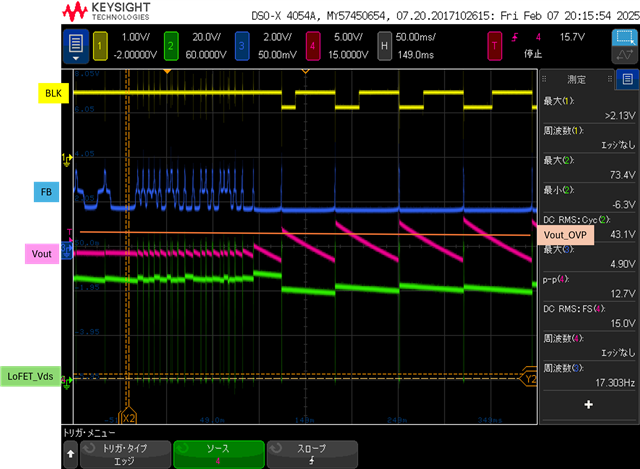640x469 pixels.
Task: Select the 最小(2) -6.3V measurement
Action: 589,198
